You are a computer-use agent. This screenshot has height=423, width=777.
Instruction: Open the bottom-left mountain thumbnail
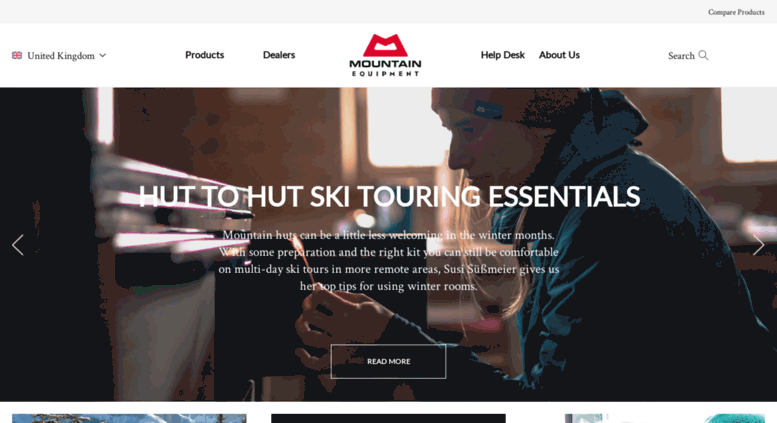[129, 419]
